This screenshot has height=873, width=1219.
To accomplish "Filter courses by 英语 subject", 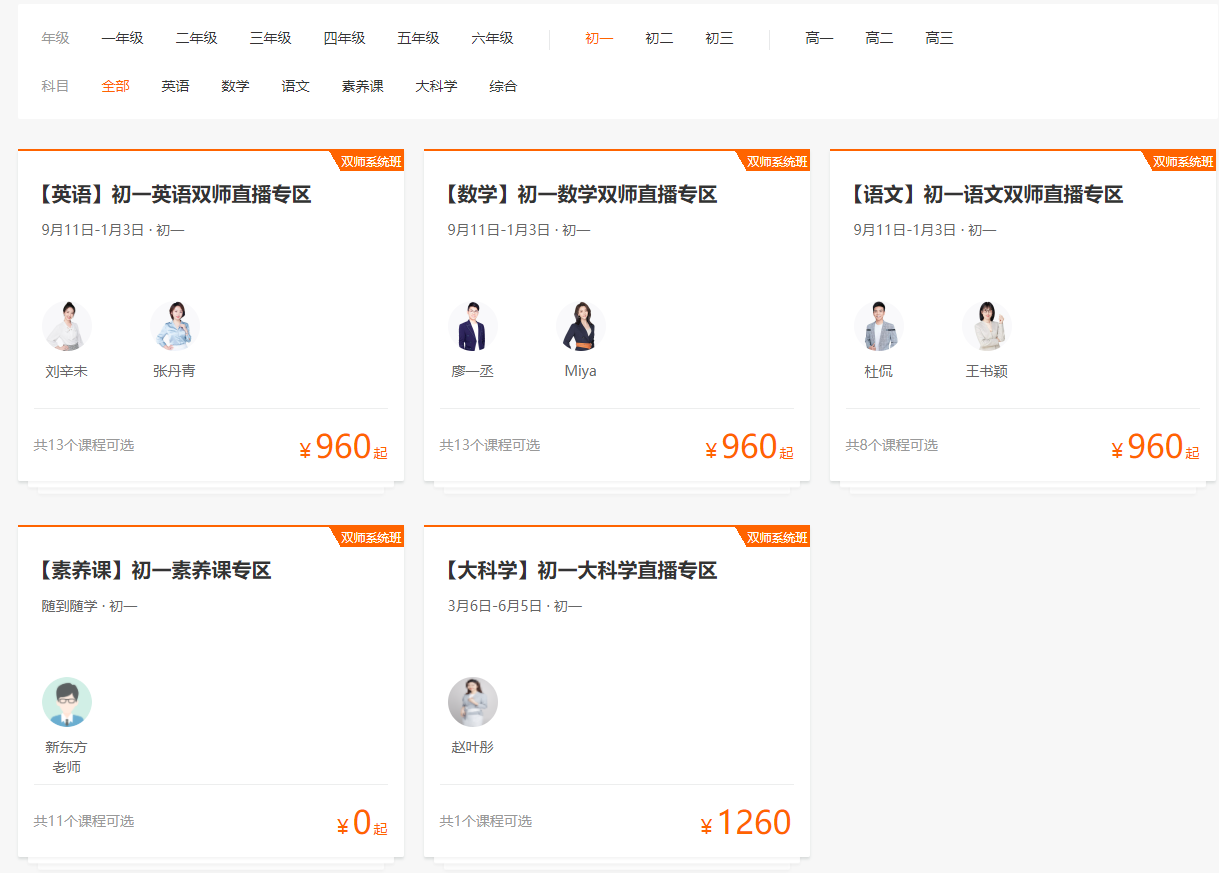I will (175, 86).
